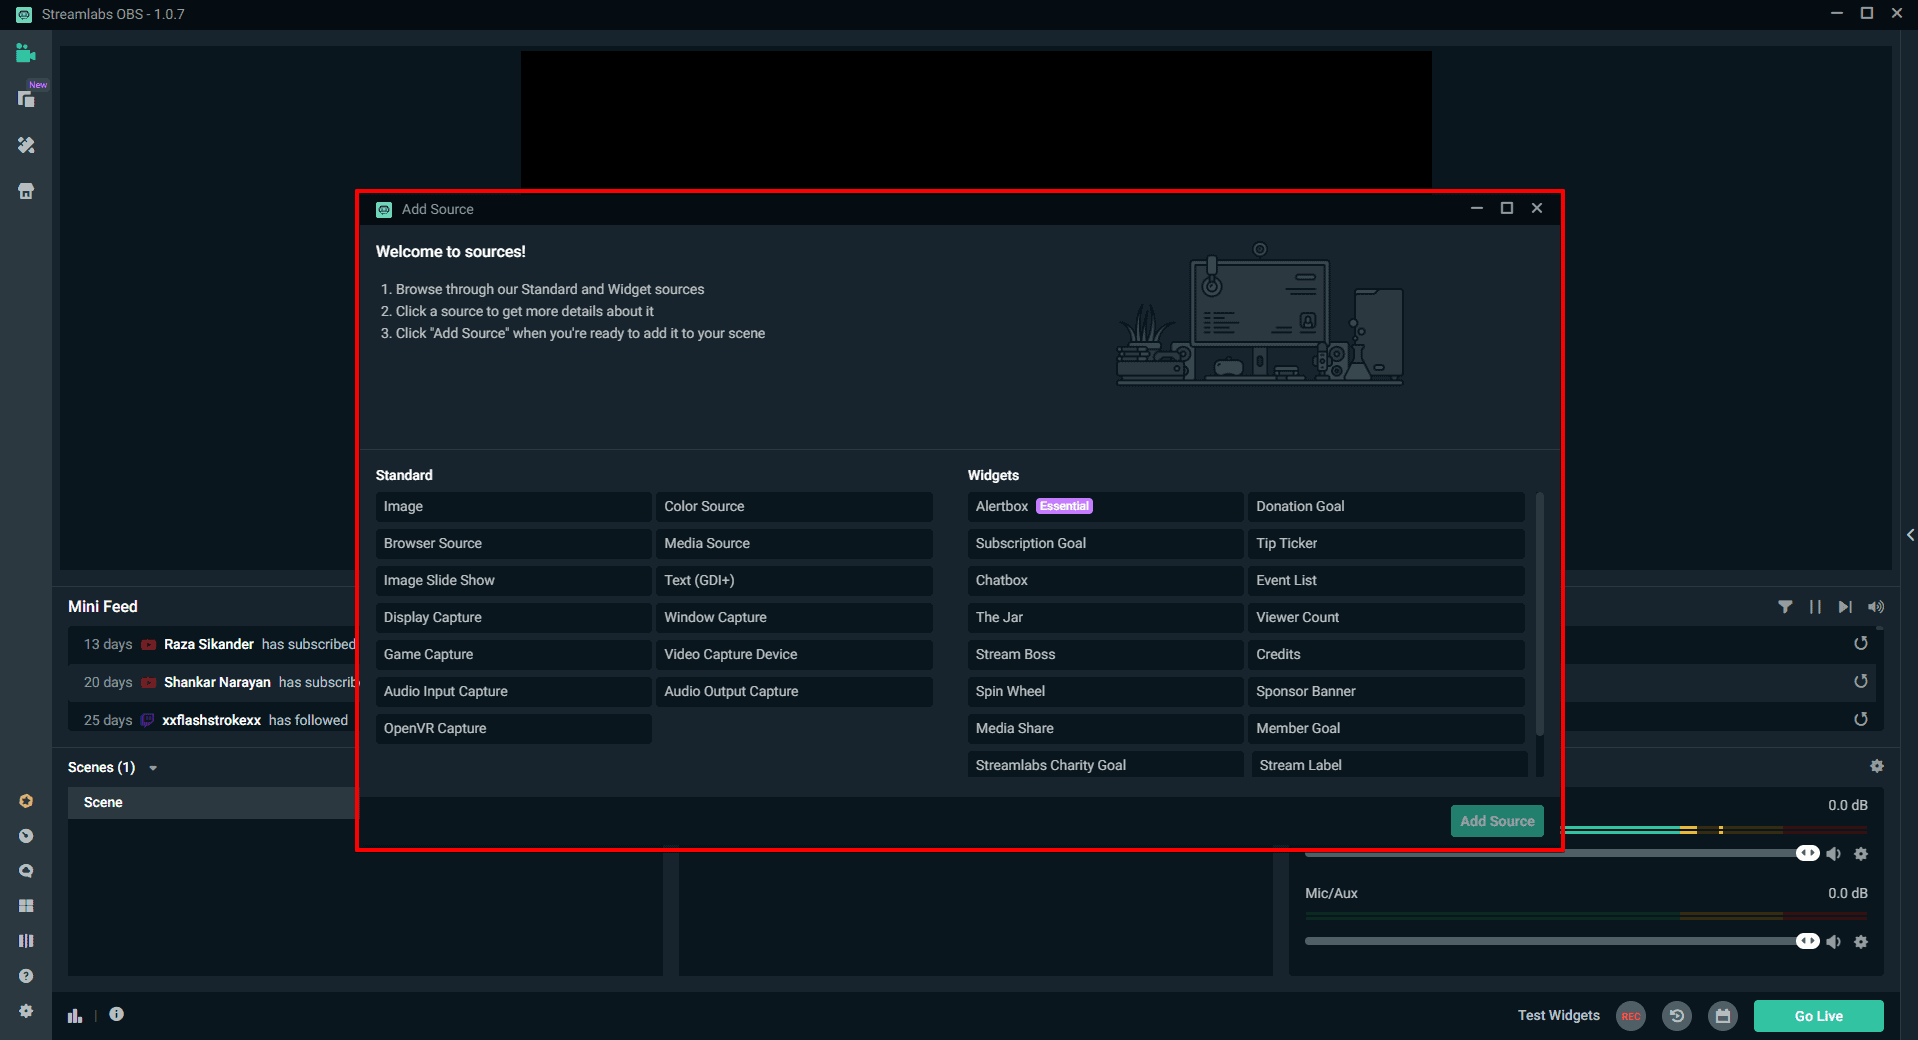
Task: Pick the Donation Goal widget
Action: point(1387,507)
